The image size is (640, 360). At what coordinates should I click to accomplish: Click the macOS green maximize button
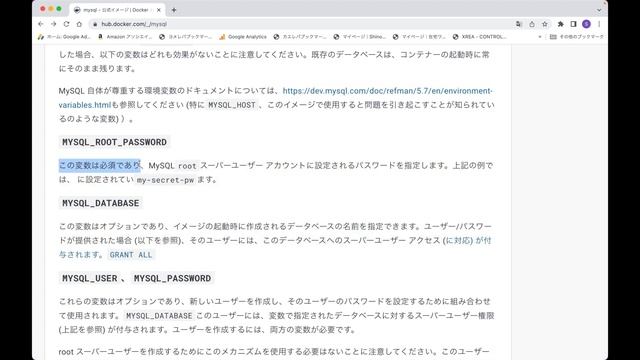pos(59,9)
